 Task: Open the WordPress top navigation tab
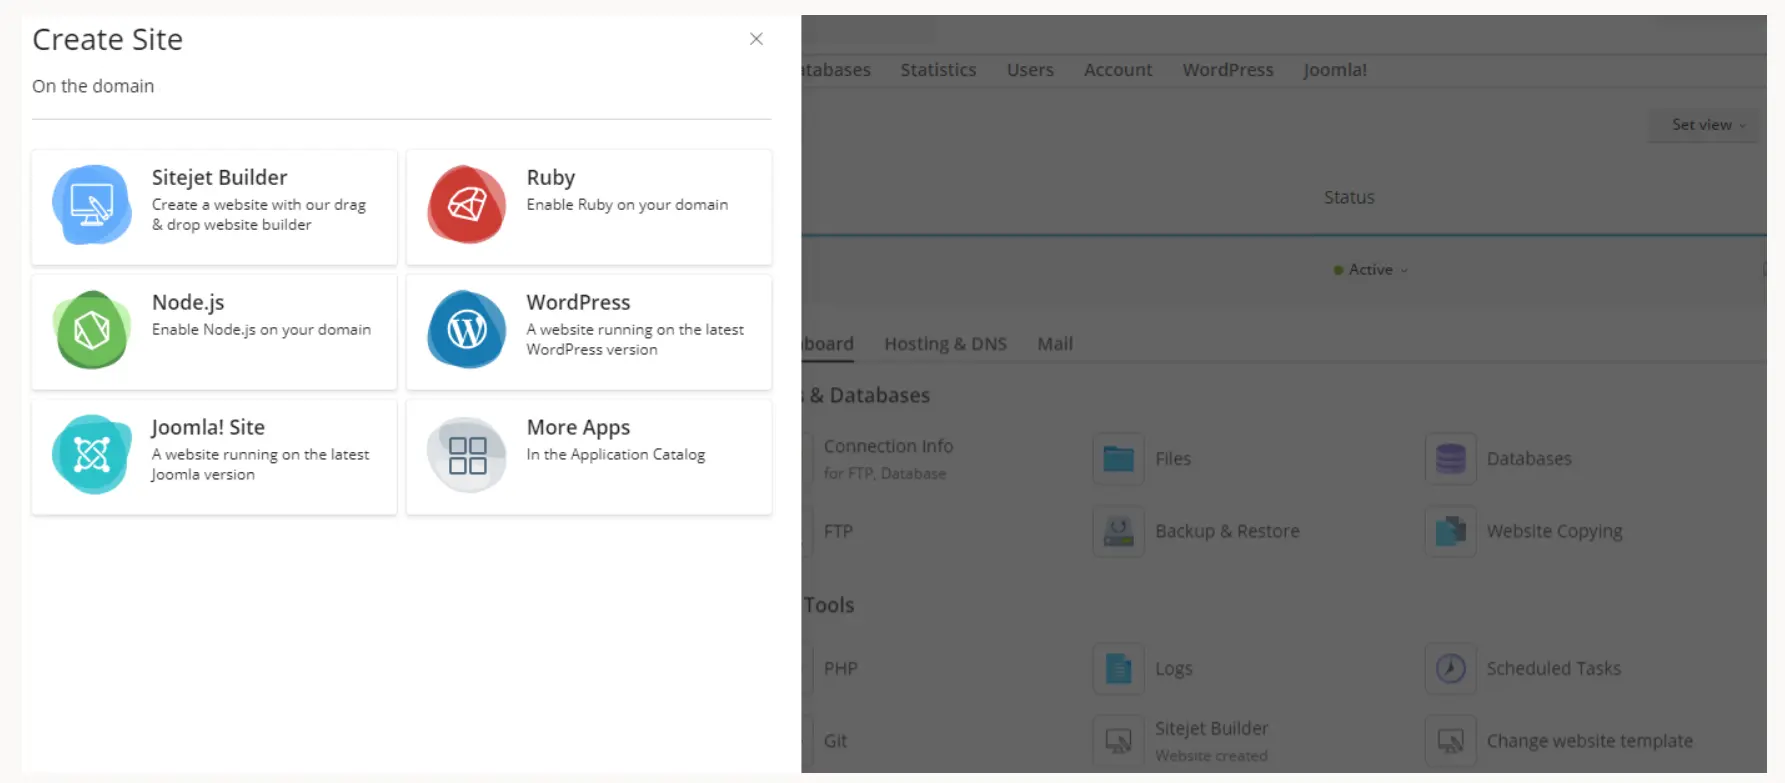(1228, 70)
